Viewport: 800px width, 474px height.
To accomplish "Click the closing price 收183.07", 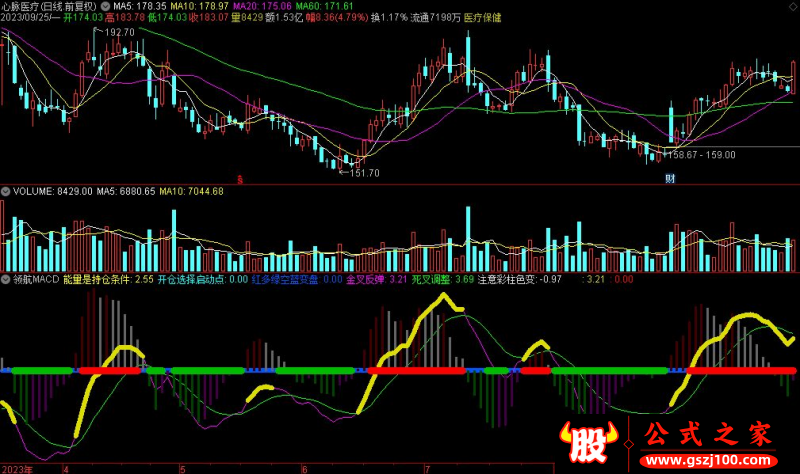I will pyautogui.click(x=209, y=17).
